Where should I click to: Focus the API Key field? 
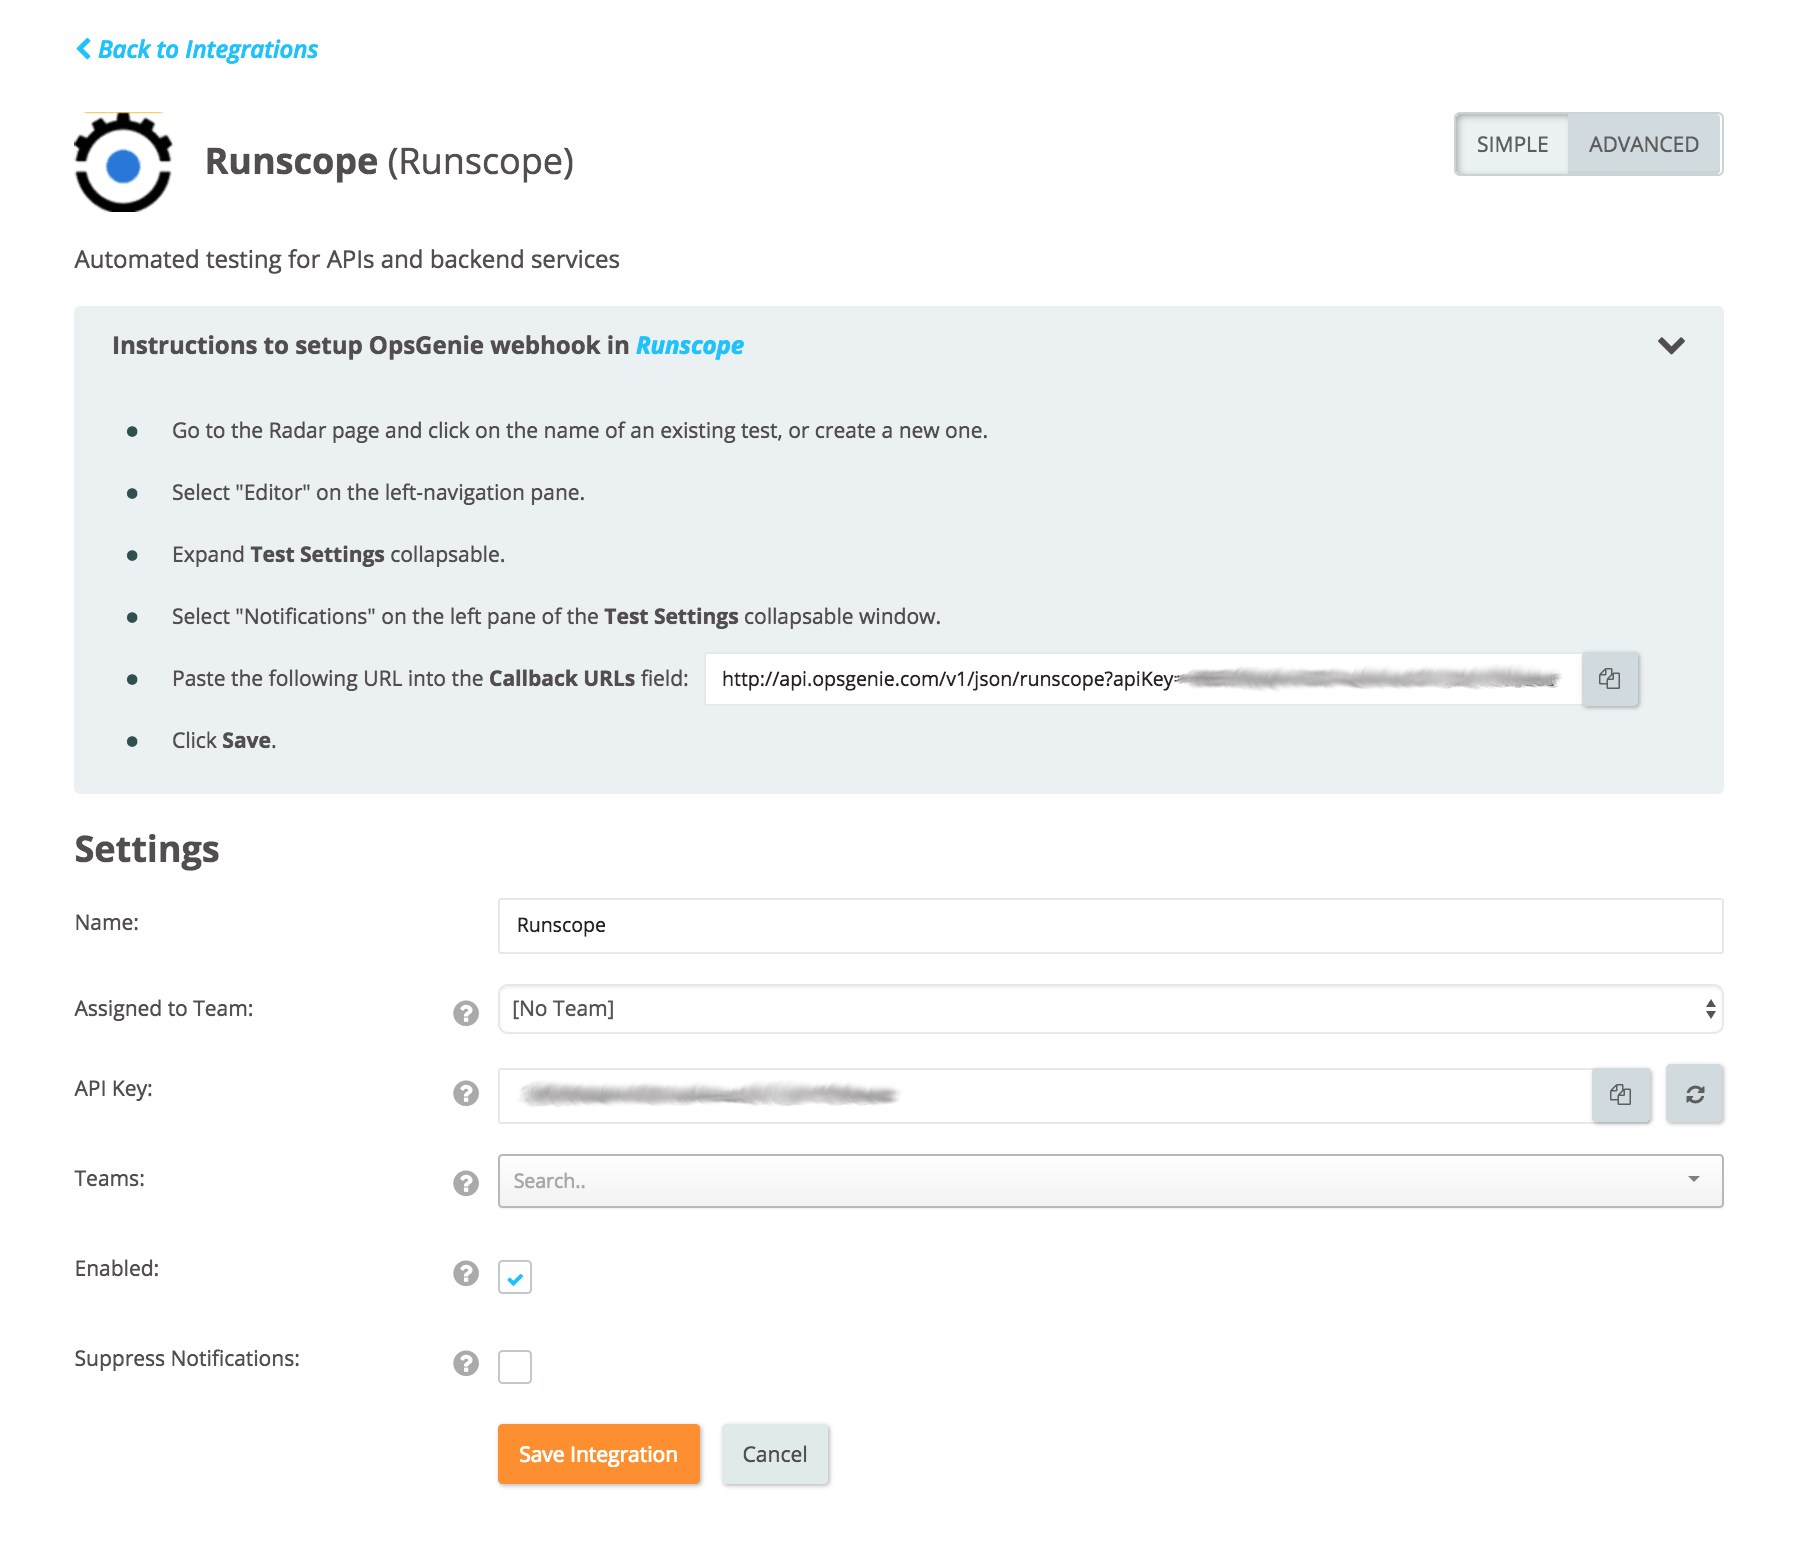point(1045,1096)
